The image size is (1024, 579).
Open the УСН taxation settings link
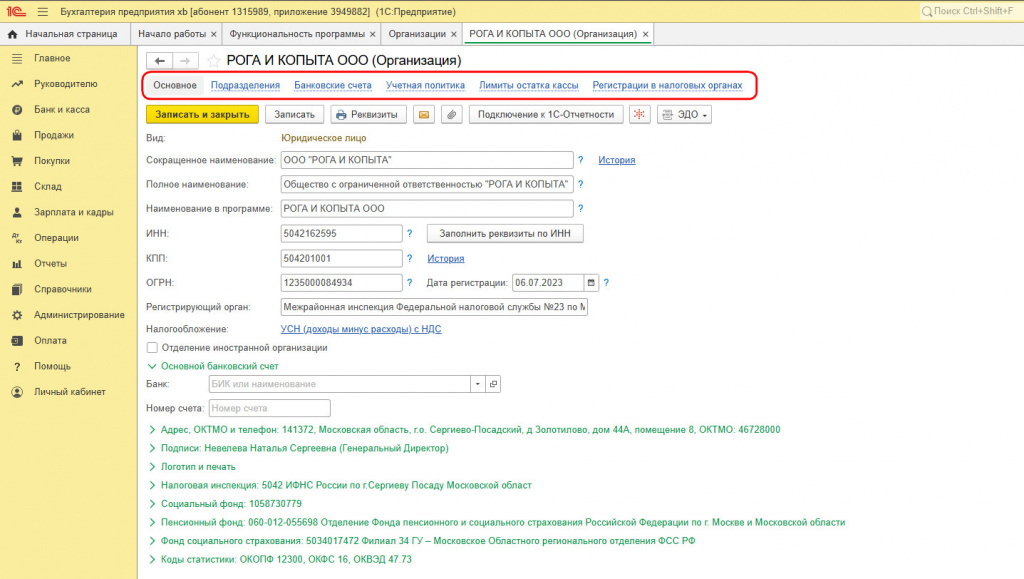pyautogui.click(x=361, y=329)
